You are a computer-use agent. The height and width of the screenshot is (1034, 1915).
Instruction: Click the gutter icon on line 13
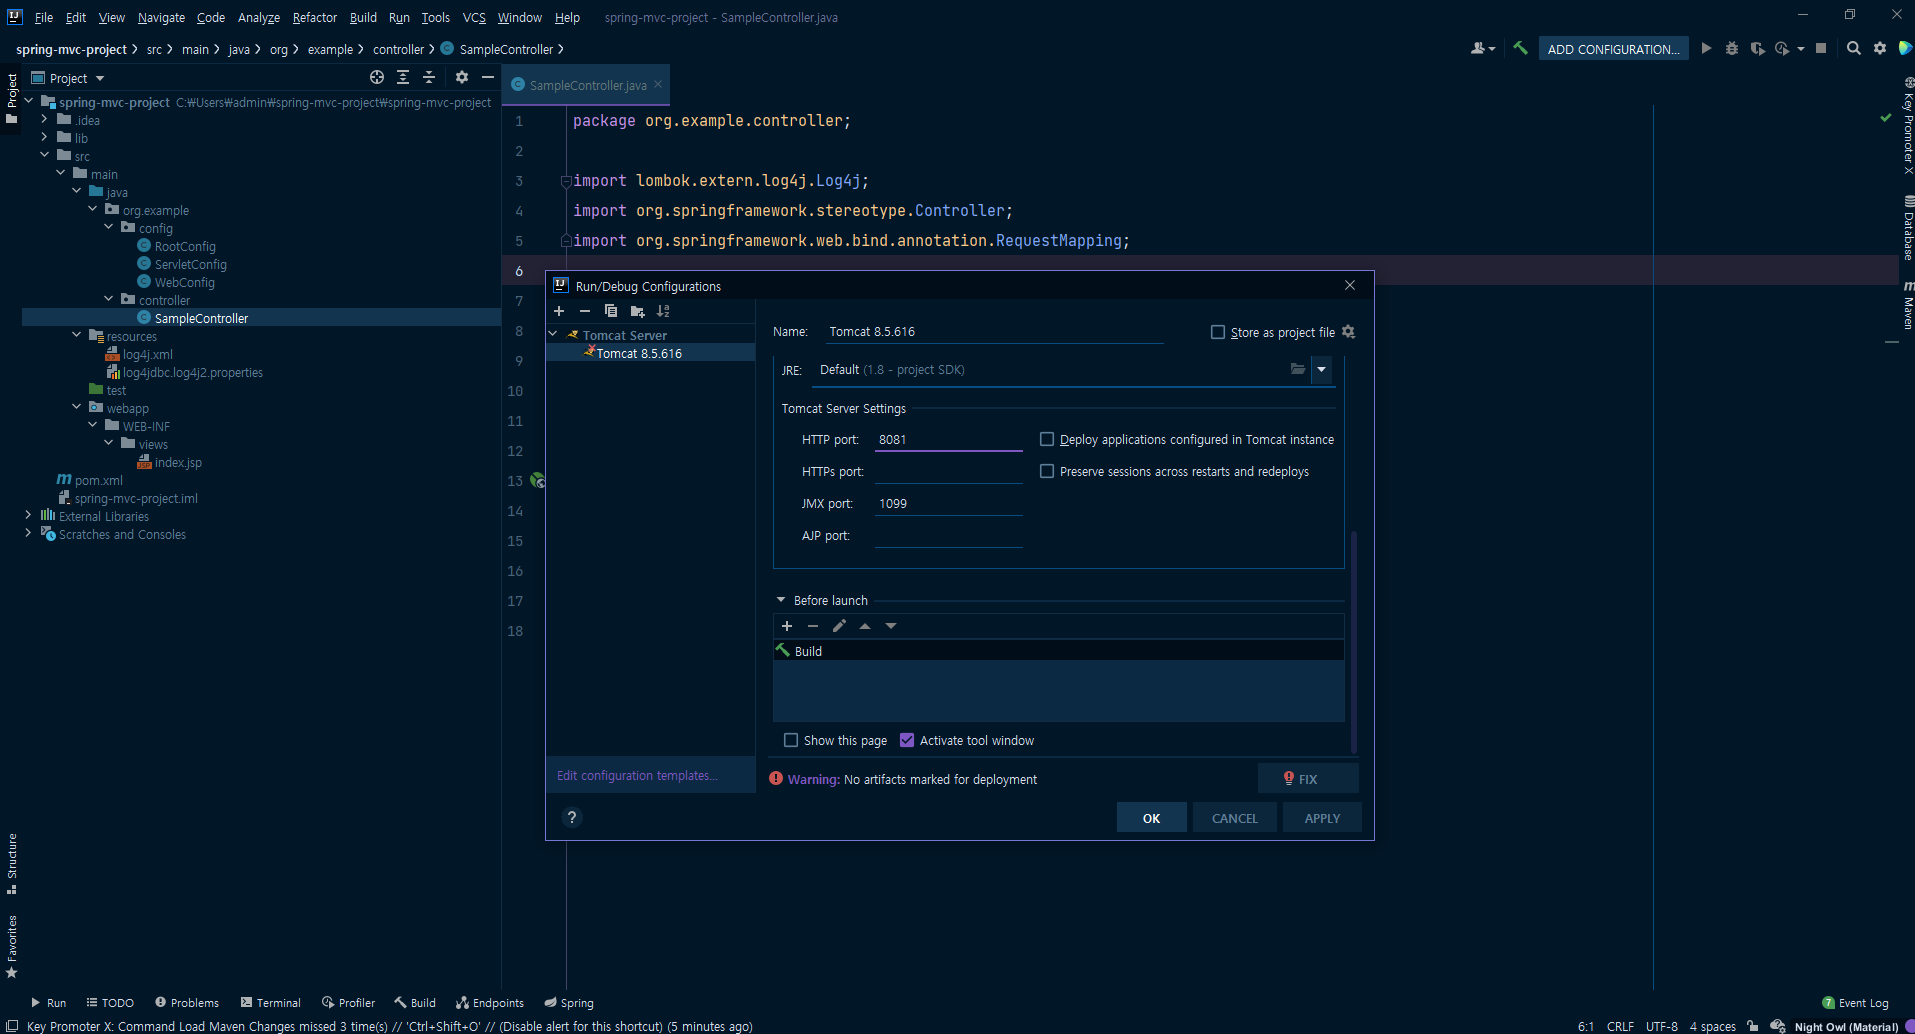tap(537, 481)
